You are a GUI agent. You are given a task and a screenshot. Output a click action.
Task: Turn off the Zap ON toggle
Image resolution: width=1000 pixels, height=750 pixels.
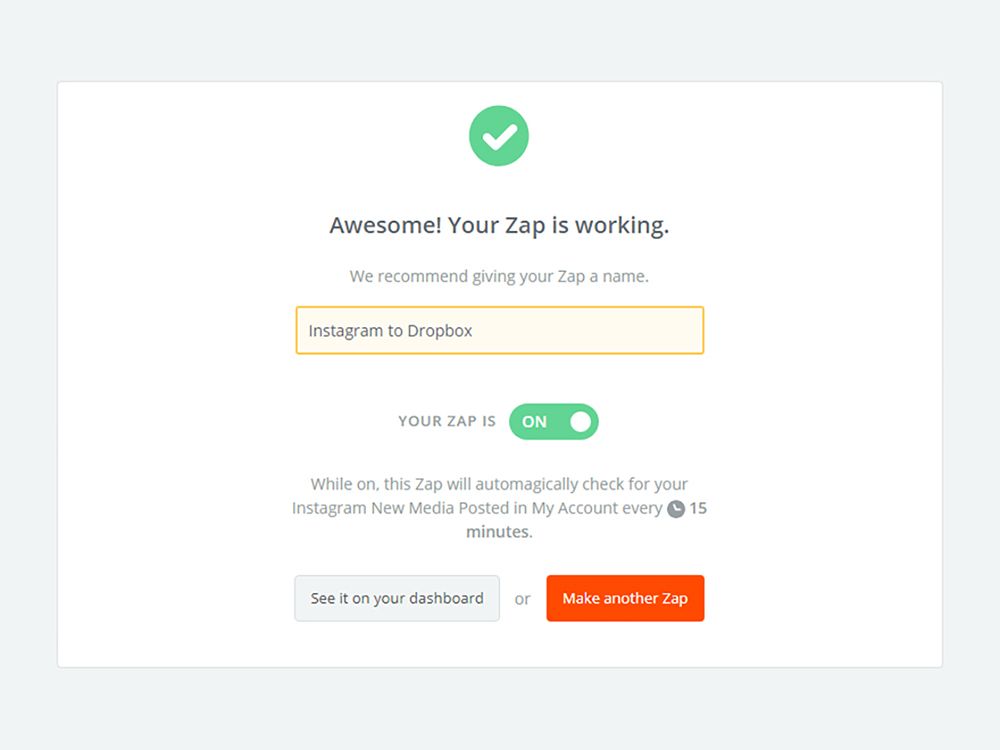point(553,422)
